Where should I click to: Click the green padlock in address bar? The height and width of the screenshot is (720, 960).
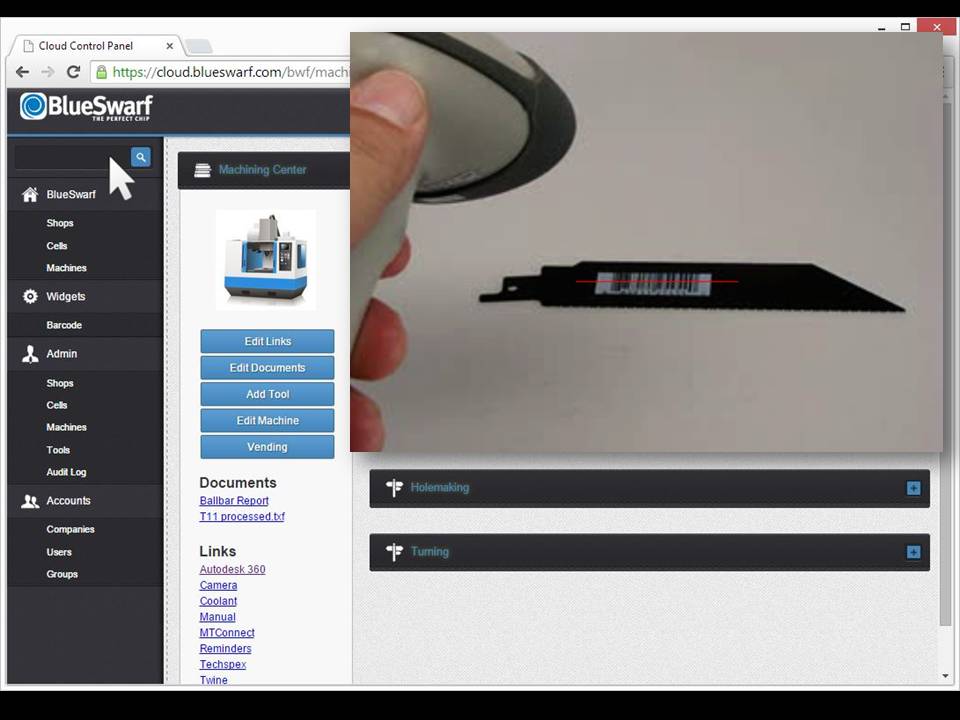pyautogui.click(x=102, y=72)
